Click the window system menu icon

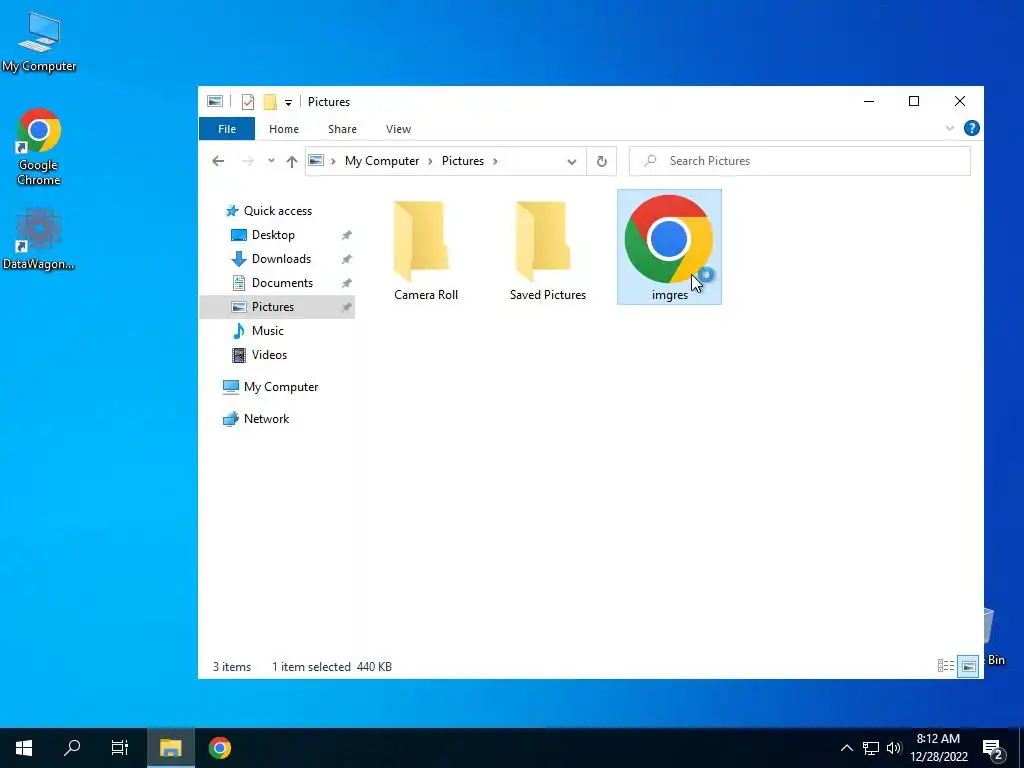point(214,101)
